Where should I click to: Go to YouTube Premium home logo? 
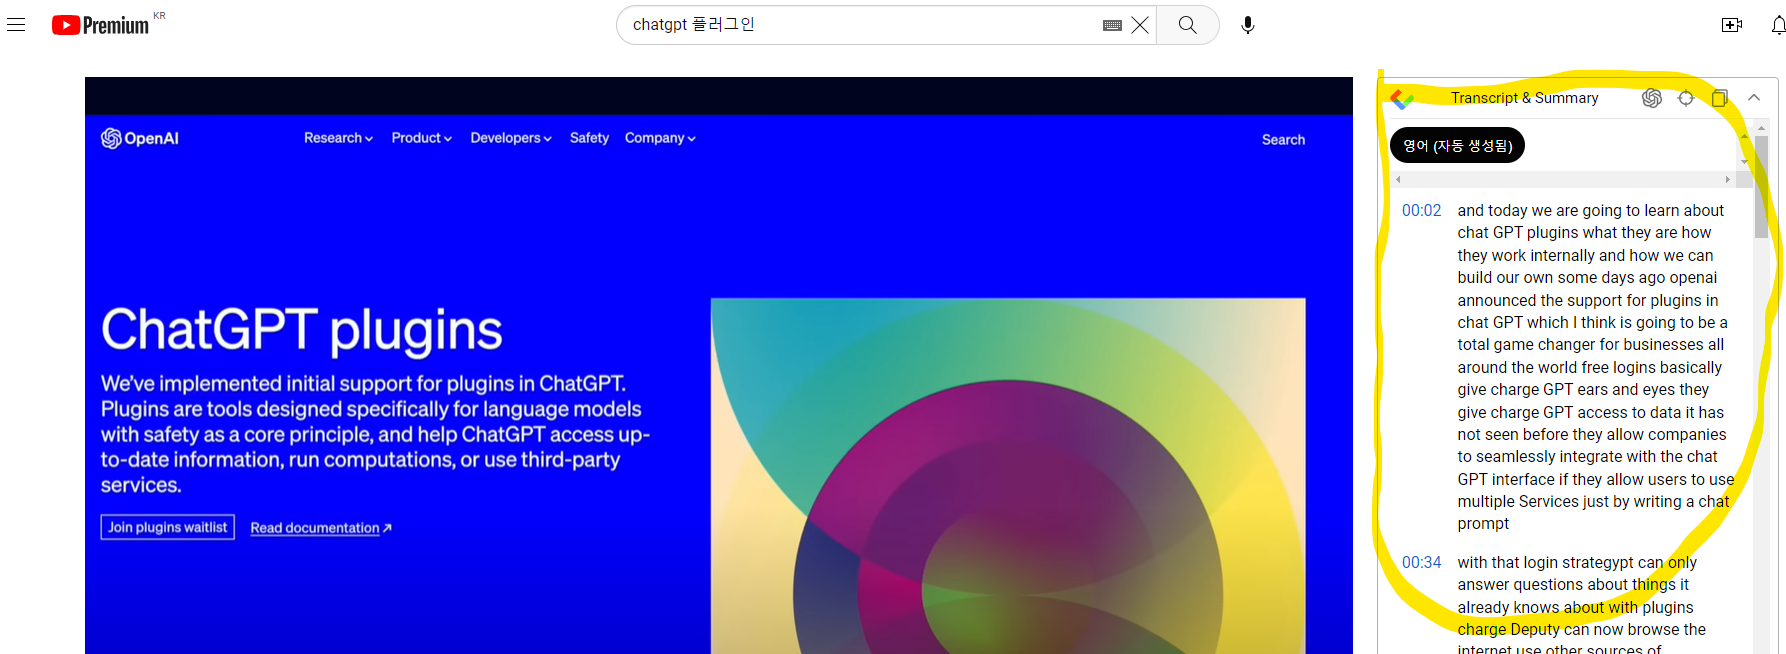pos(100,25)
